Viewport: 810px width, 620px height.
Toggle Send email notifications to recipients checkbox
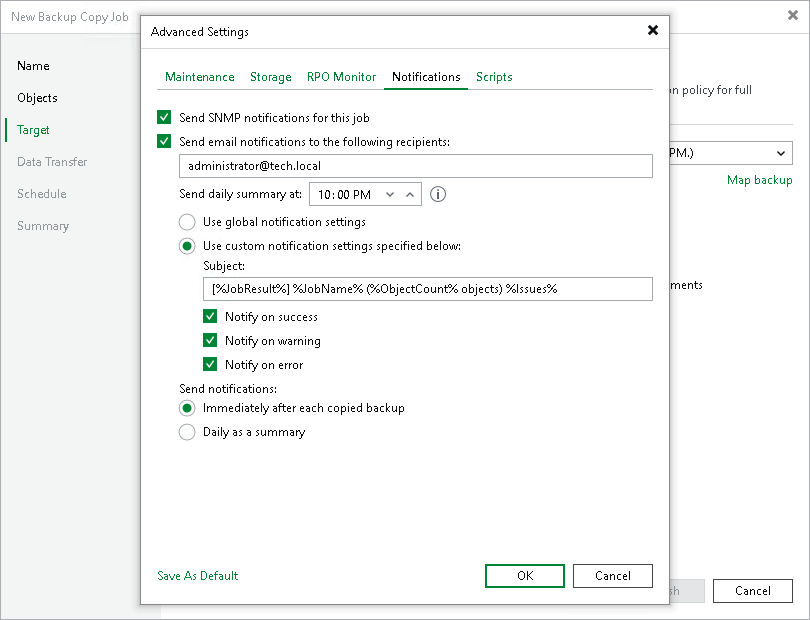164,141
